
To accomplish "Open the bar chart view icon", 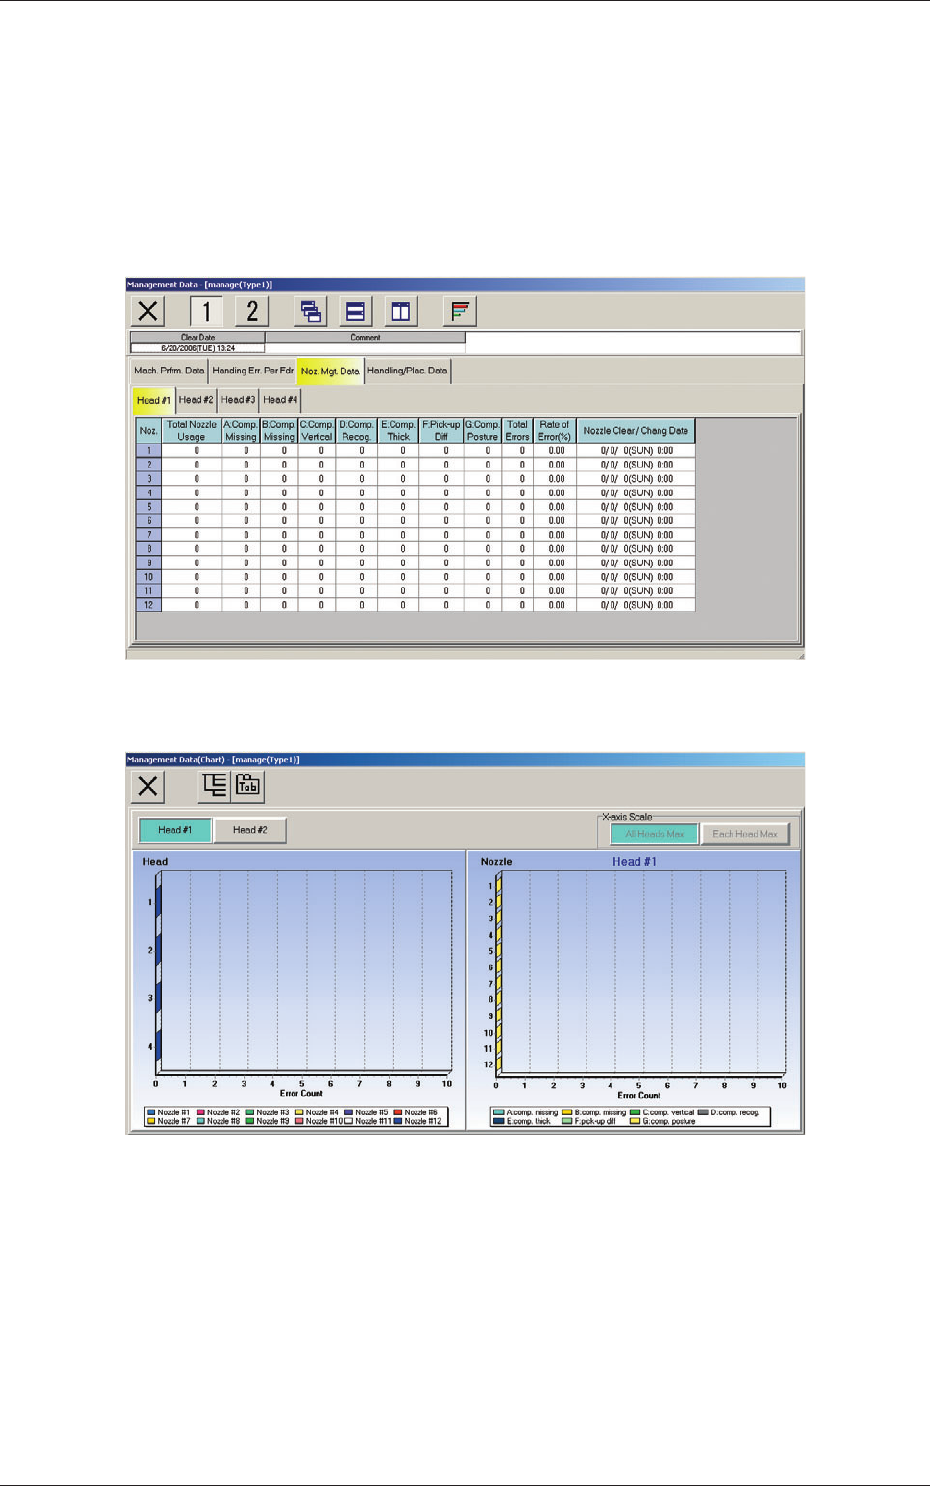I will [460, 311].
